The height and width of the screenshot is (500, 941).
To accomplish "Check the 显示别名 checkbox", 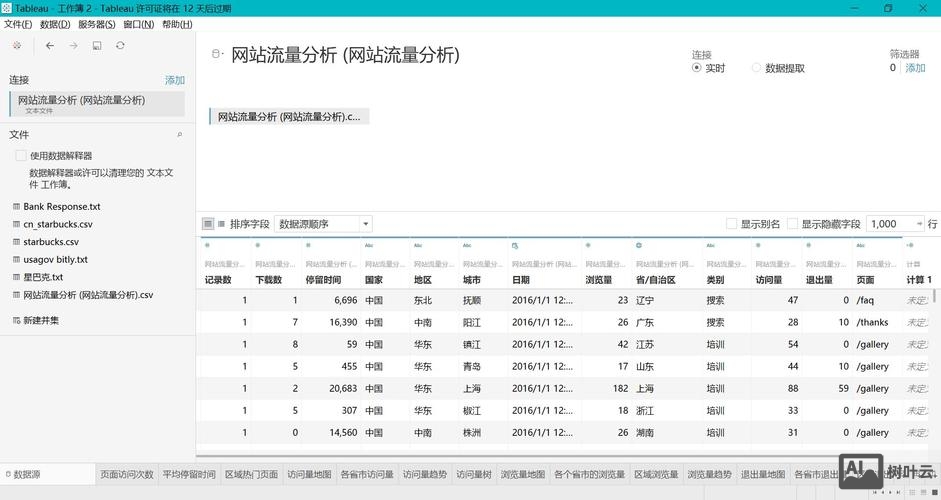I will coord(731,224).
